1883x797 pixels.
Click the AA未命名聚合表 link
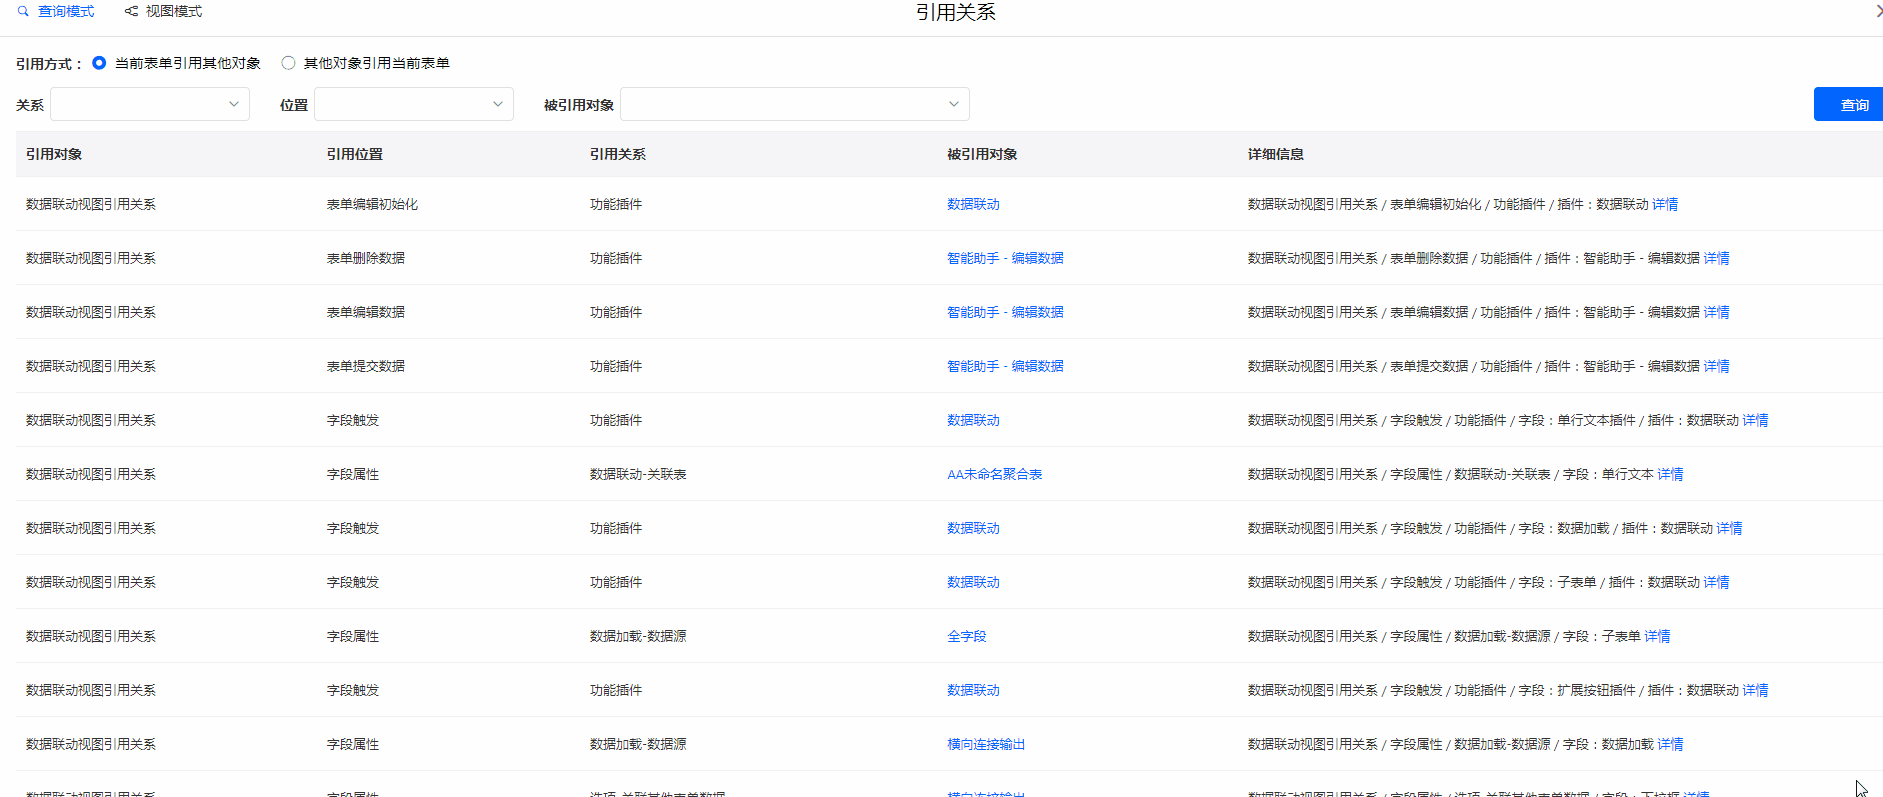click(x=994, y=474)
